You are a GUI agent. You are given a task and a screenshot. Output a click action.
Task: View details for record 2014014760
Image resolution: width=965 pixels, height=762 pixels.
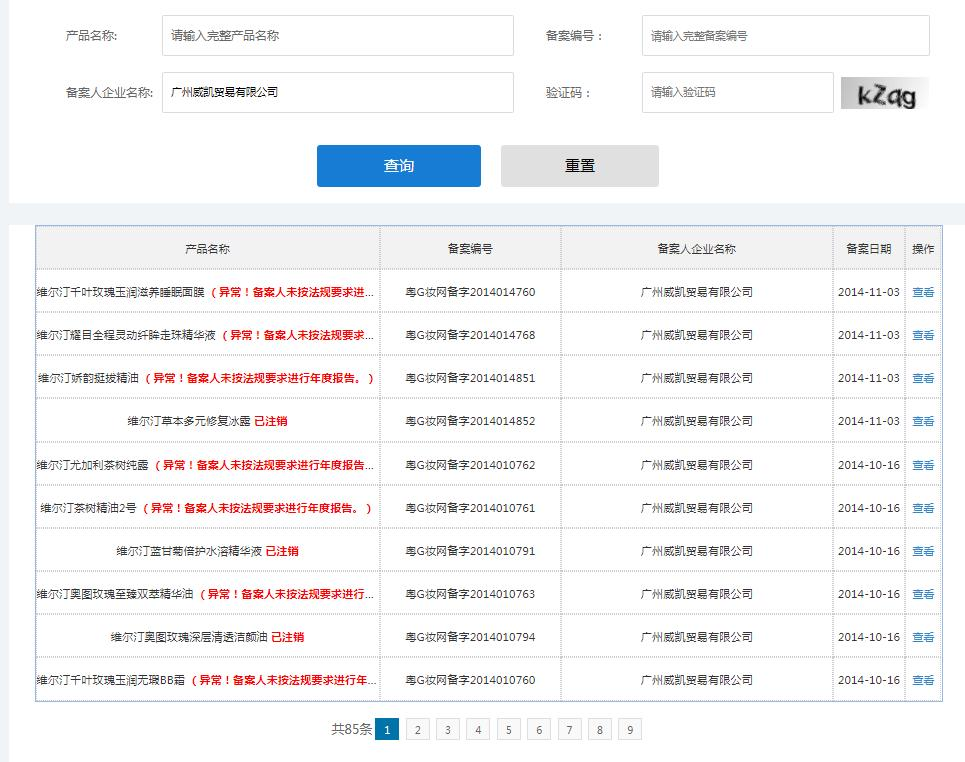pos(922,293)
